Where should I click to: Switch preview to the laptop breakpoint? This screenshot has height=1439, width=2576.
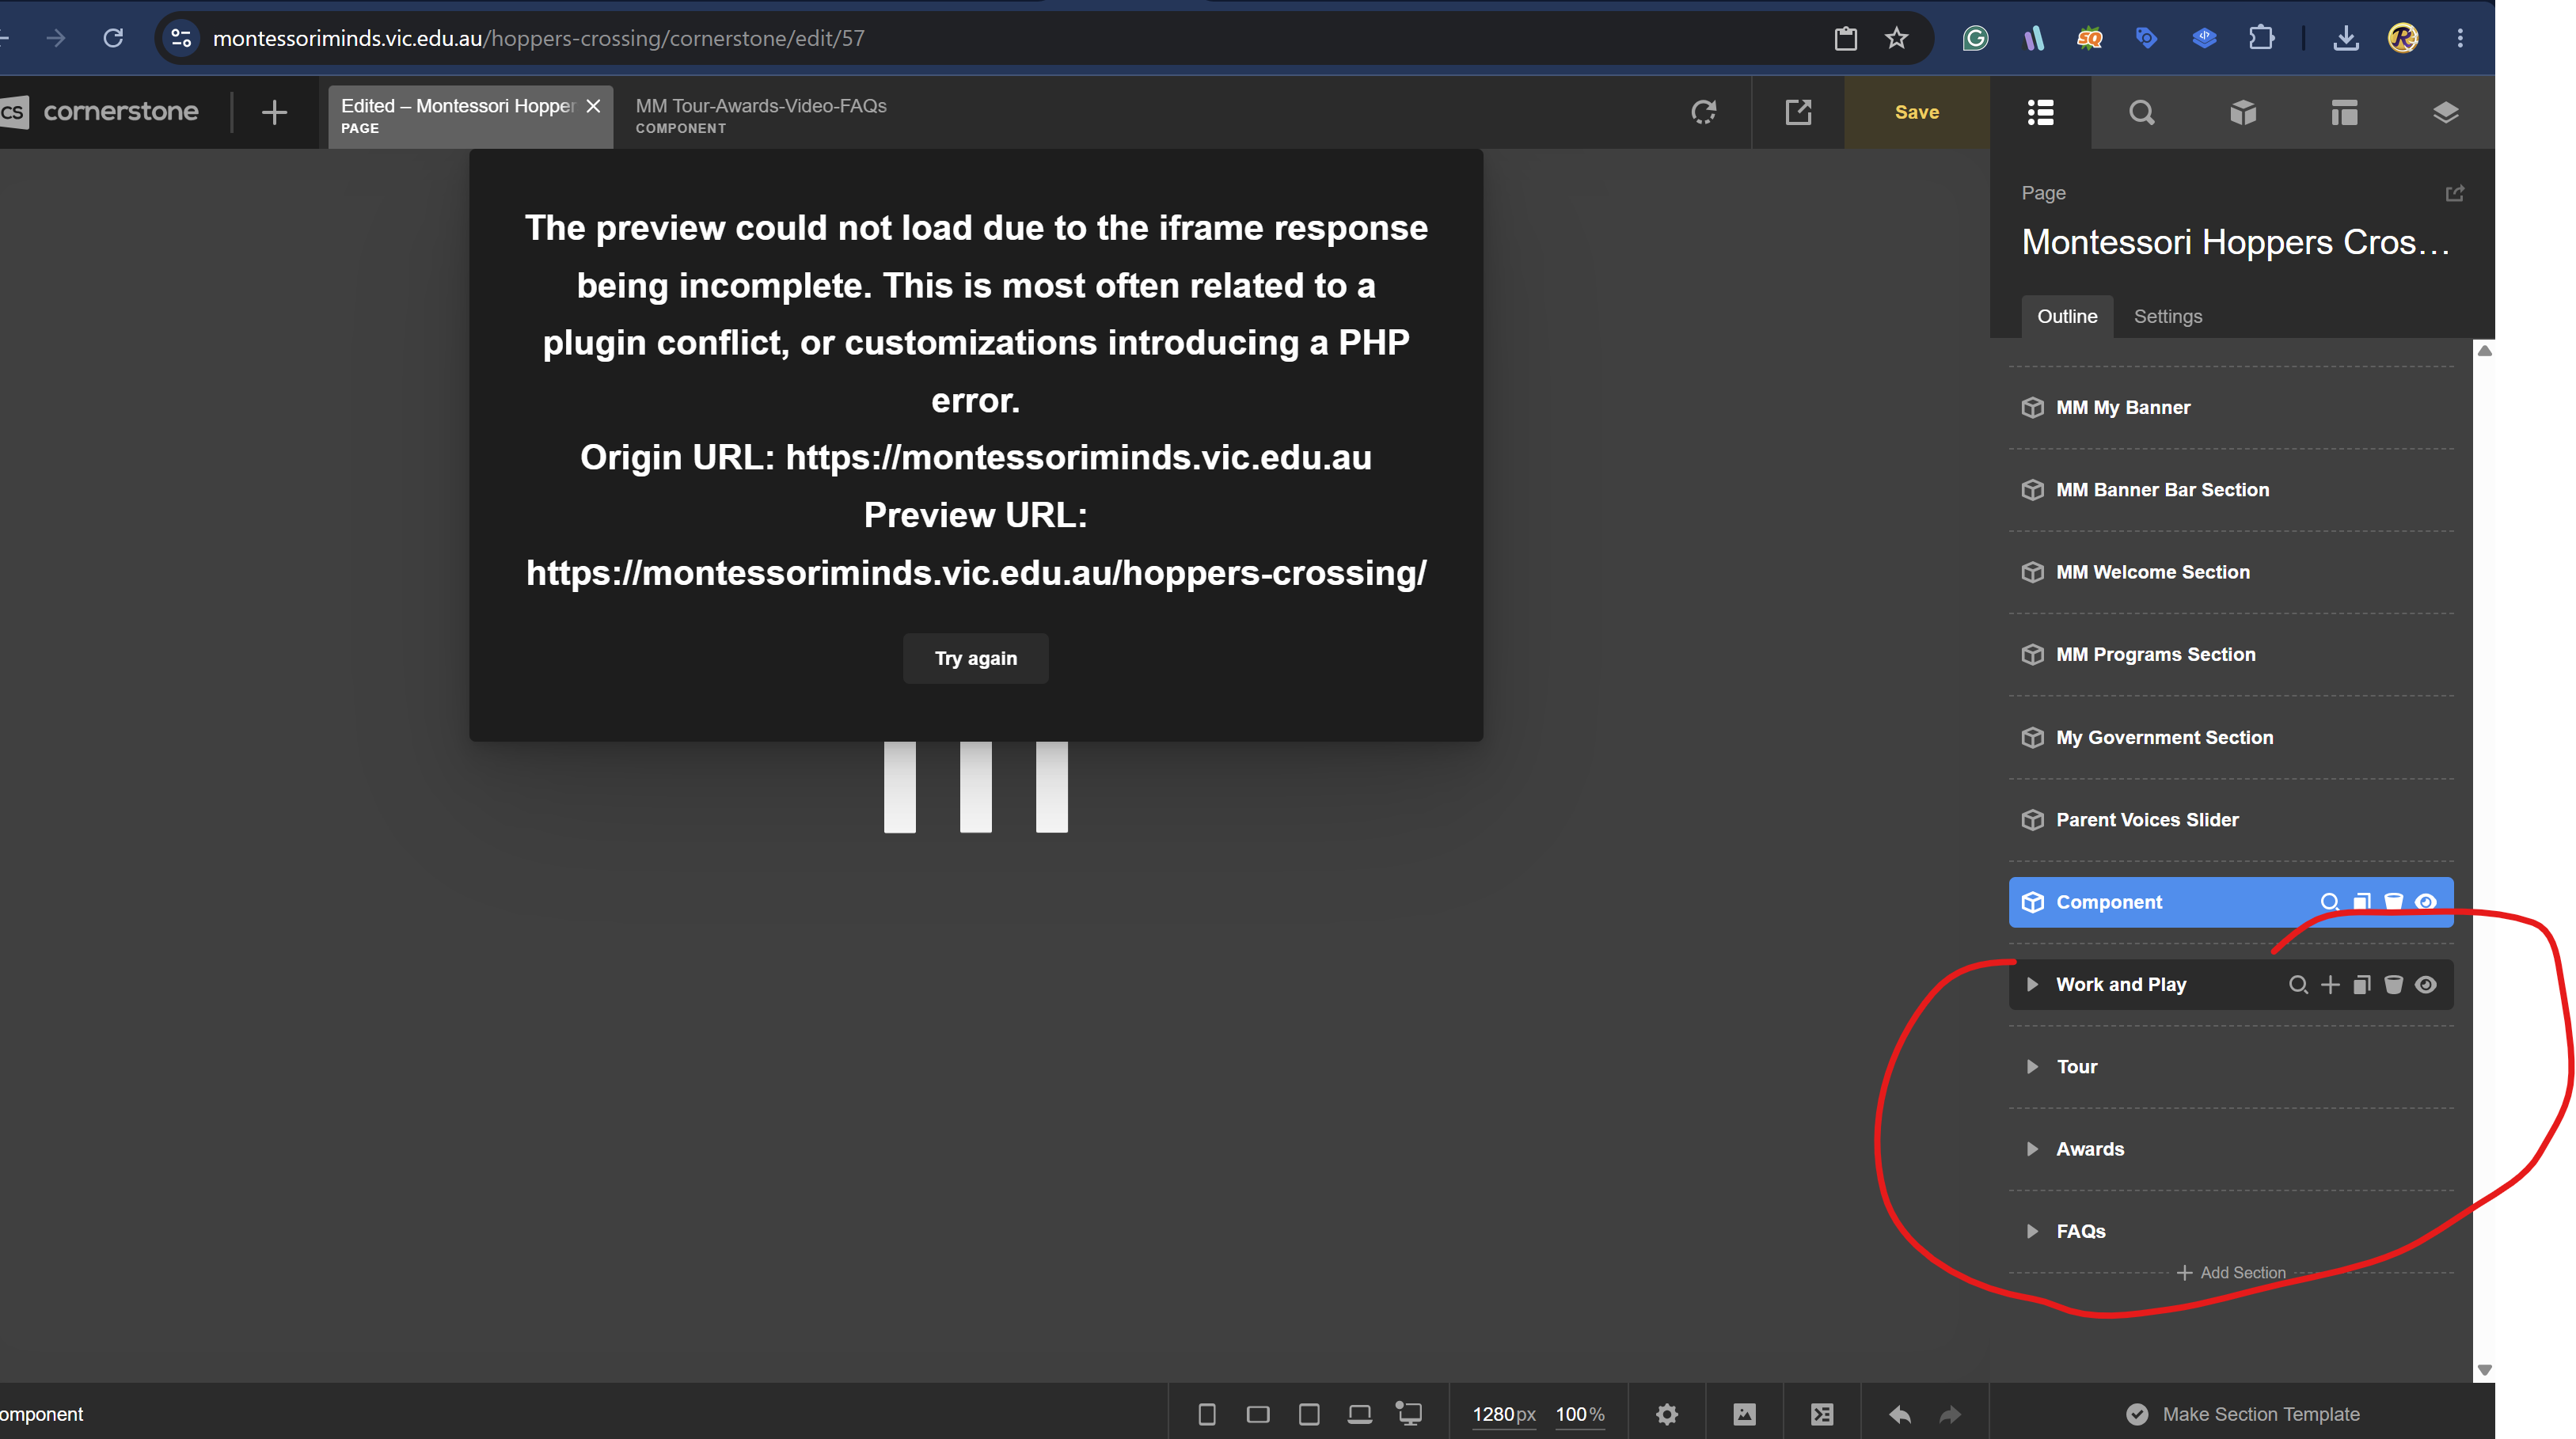tap(1359, 1414)
